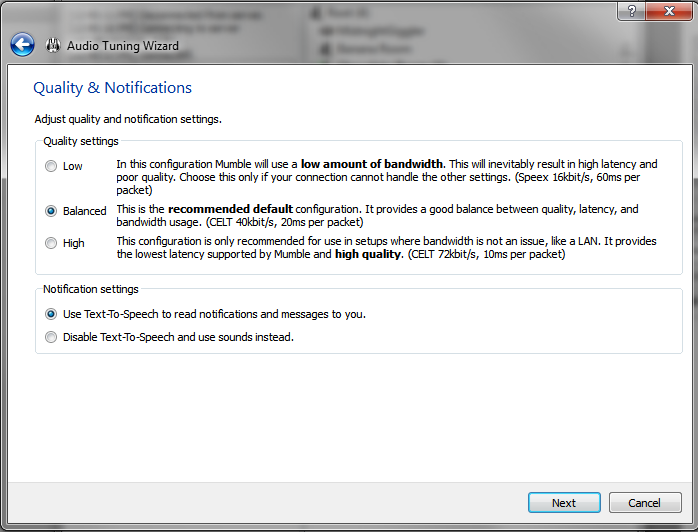Click the Quality & Notifications heading
698x532 pixels.
coord(113,88)
